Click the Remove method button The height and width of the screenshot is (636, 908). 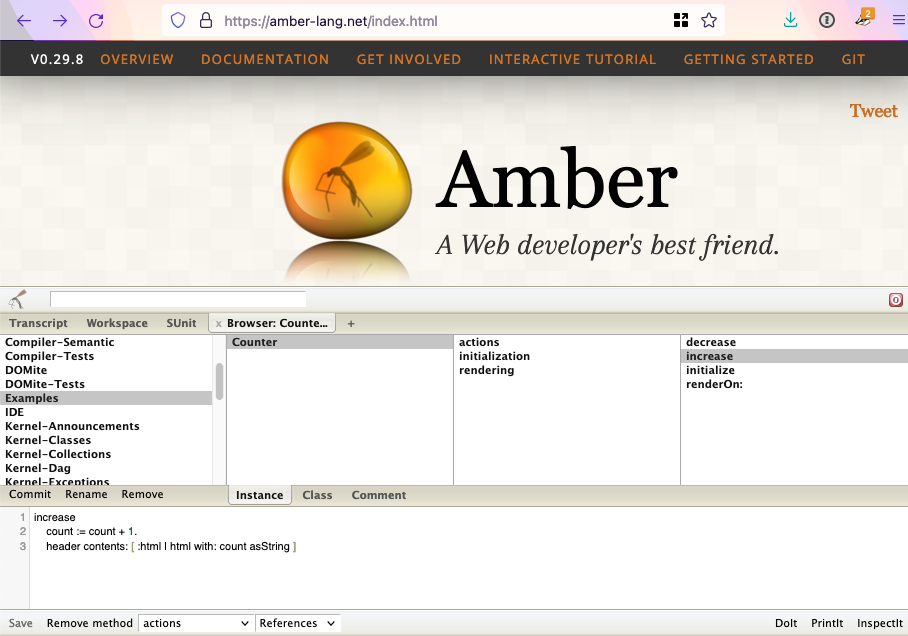coord(90,623)
